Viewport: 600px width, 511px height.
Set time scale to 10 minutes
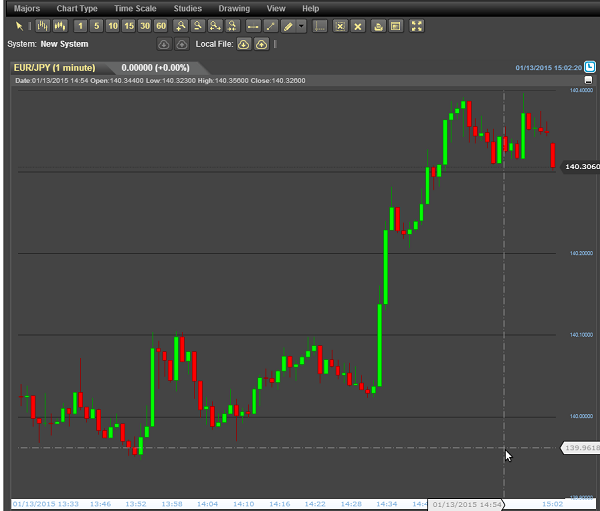112,26
